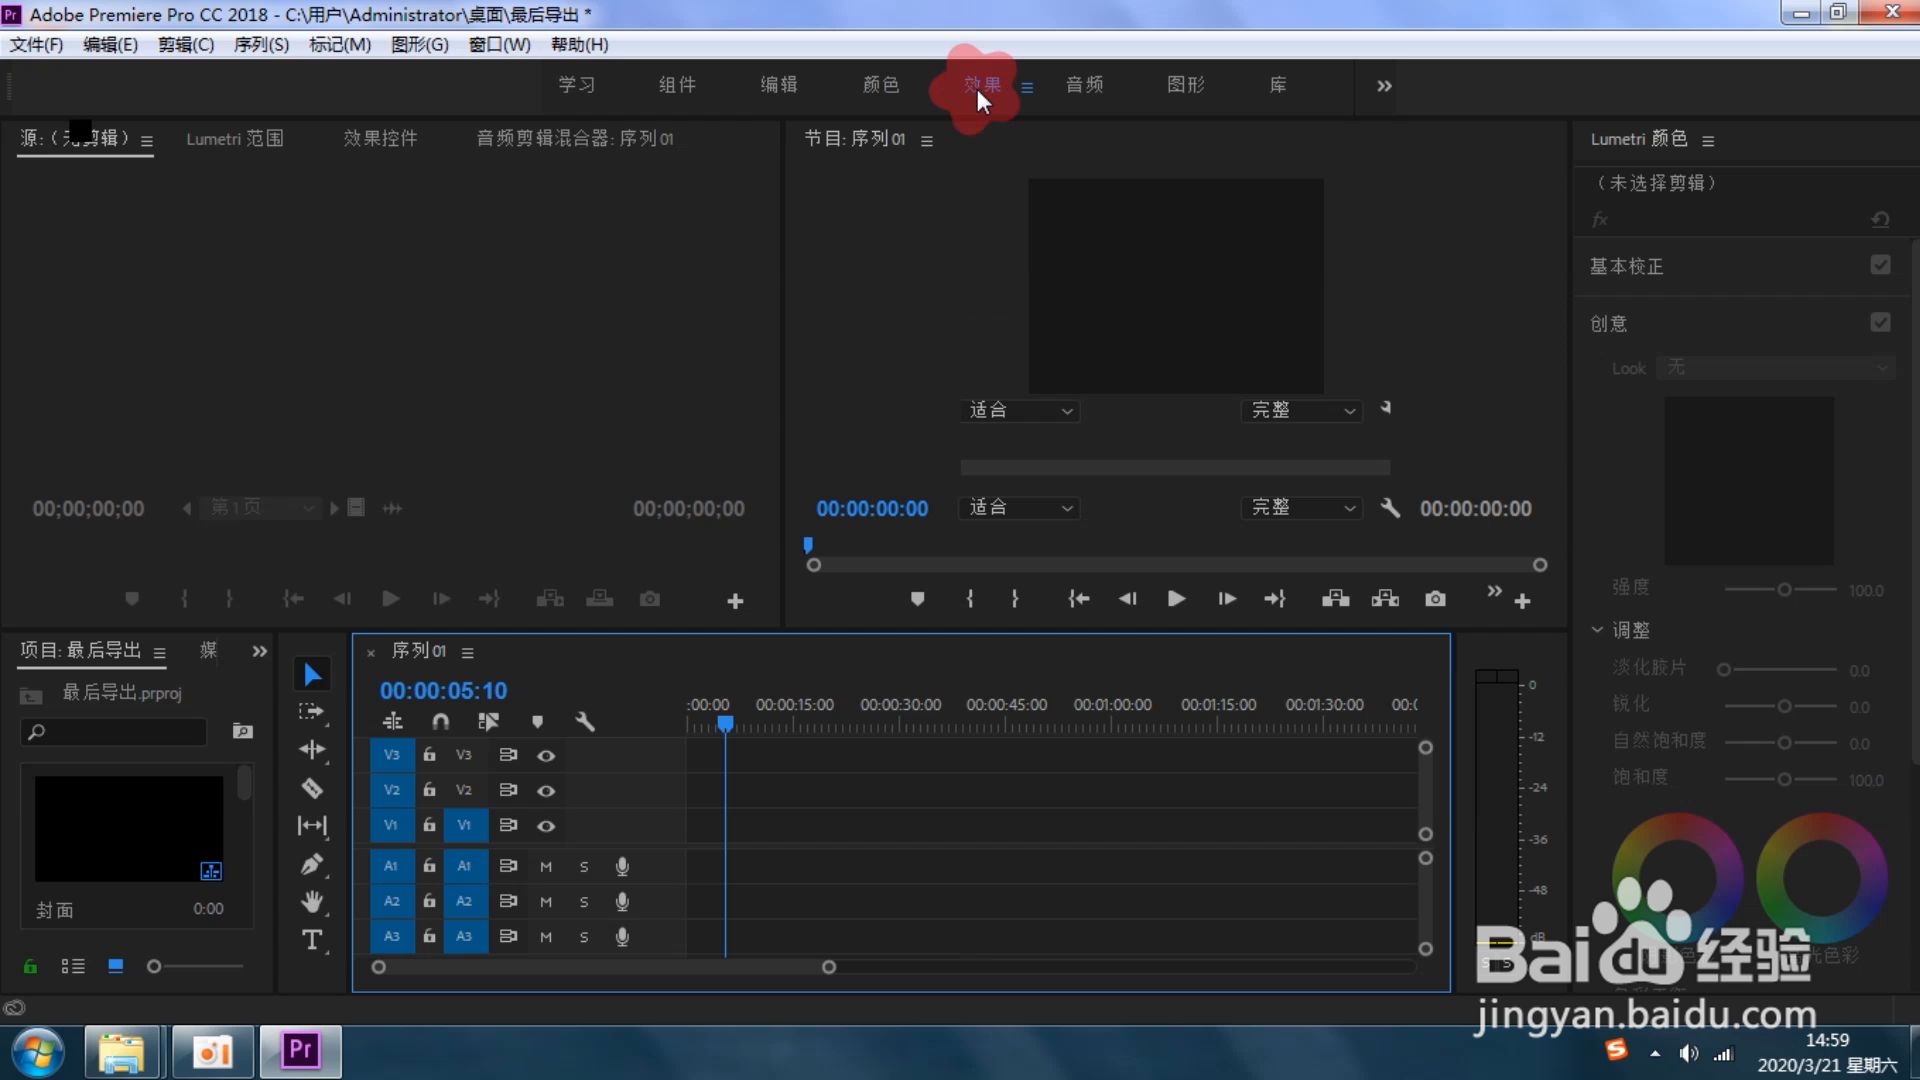Screen dimensions: 1920x1080
Task: Select the Type tool
Action: [312, 940]
